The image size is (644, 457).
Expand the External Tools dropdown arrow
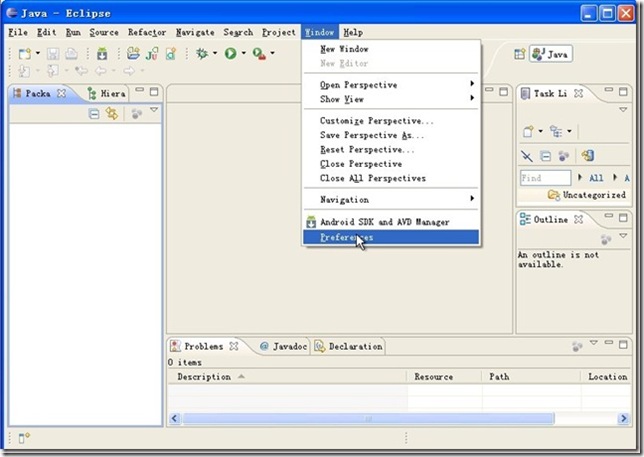(x=272, y=53)
